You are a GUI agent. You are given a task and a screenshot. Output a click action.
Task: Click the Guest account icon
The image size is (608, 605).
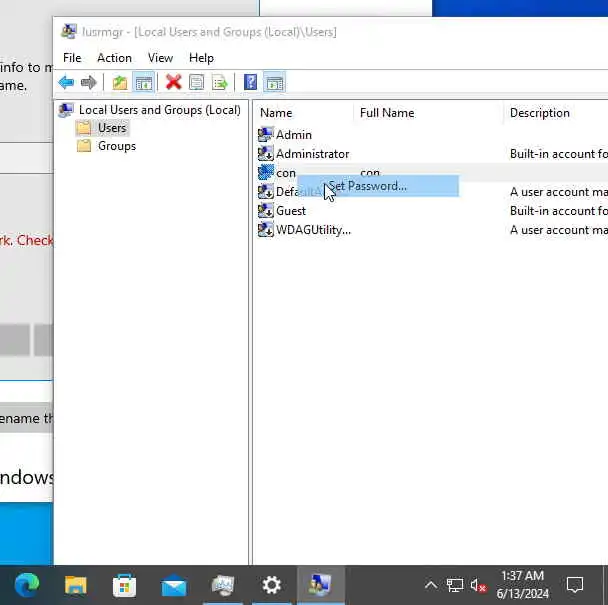click(266, 211)
